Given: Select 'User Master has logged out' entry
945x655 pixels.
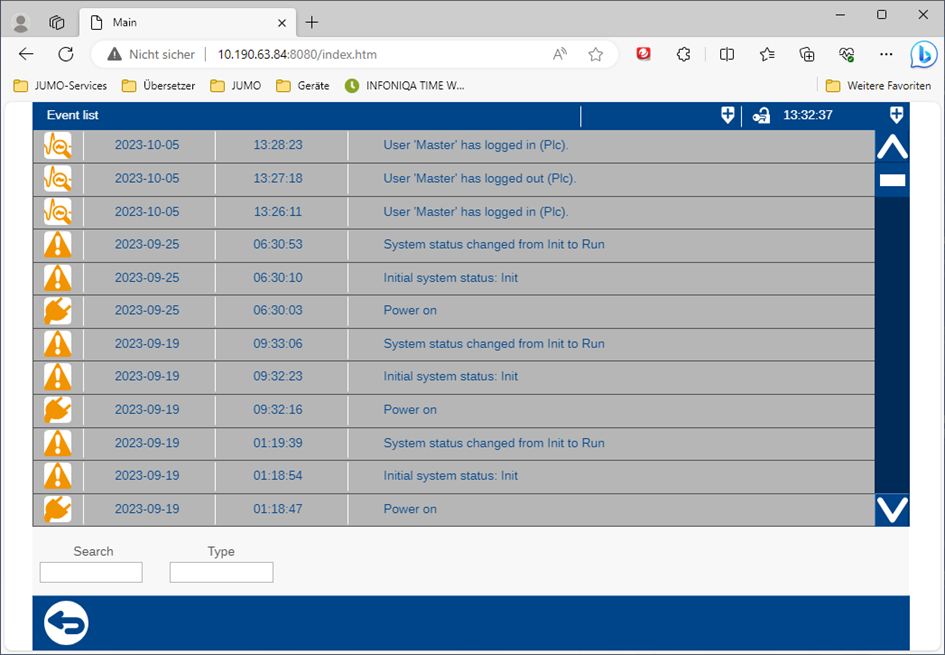Looking at the screenshot, I should 479,179.
